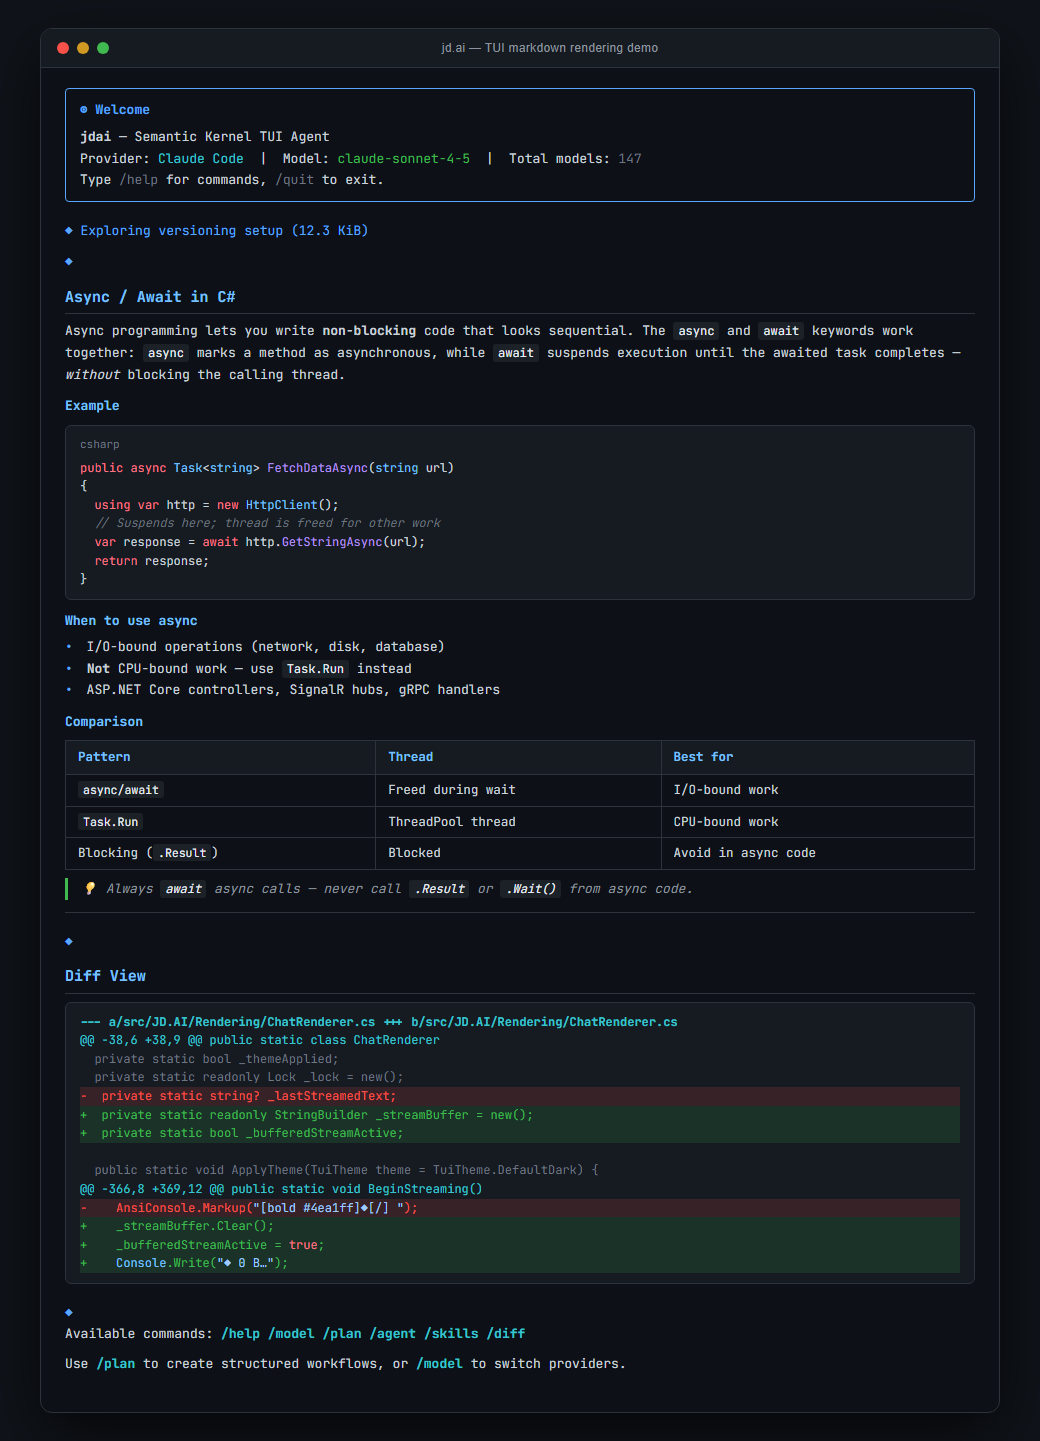Click the red close window dot
1040x1441 pixels.
[63, 48]
